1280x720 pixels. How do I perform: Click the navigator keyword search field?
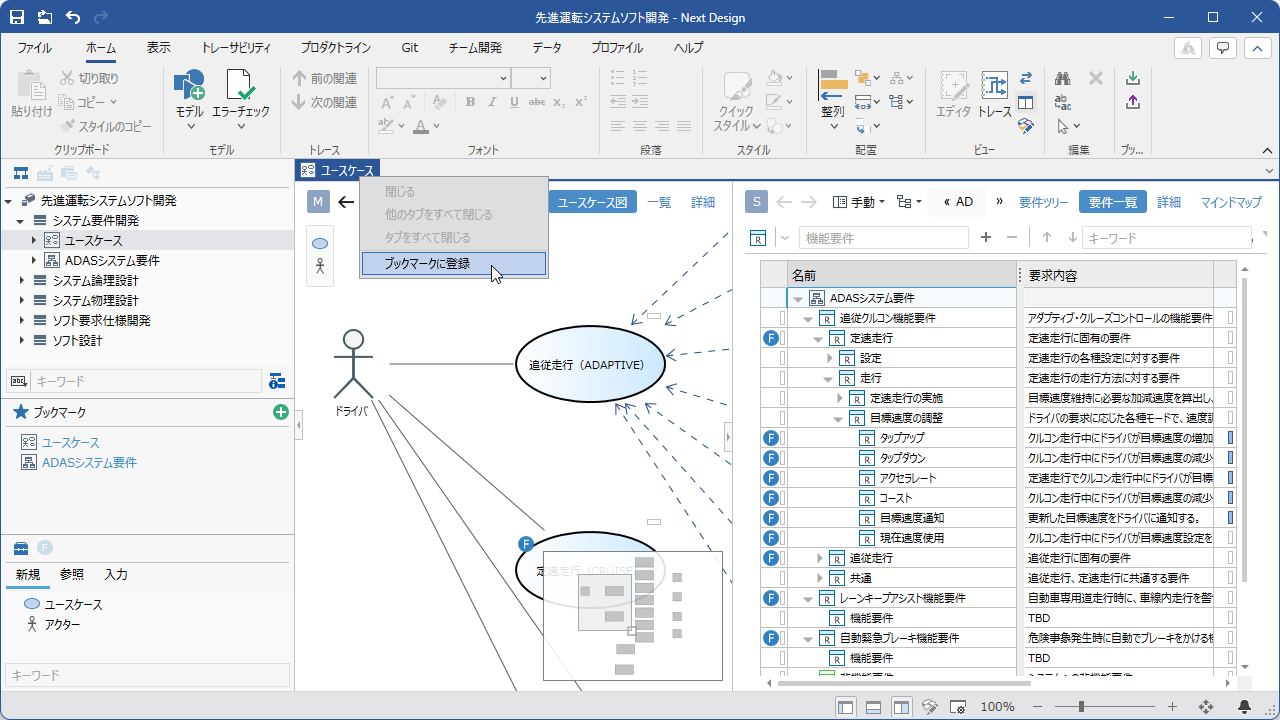[x=145, y=381]
